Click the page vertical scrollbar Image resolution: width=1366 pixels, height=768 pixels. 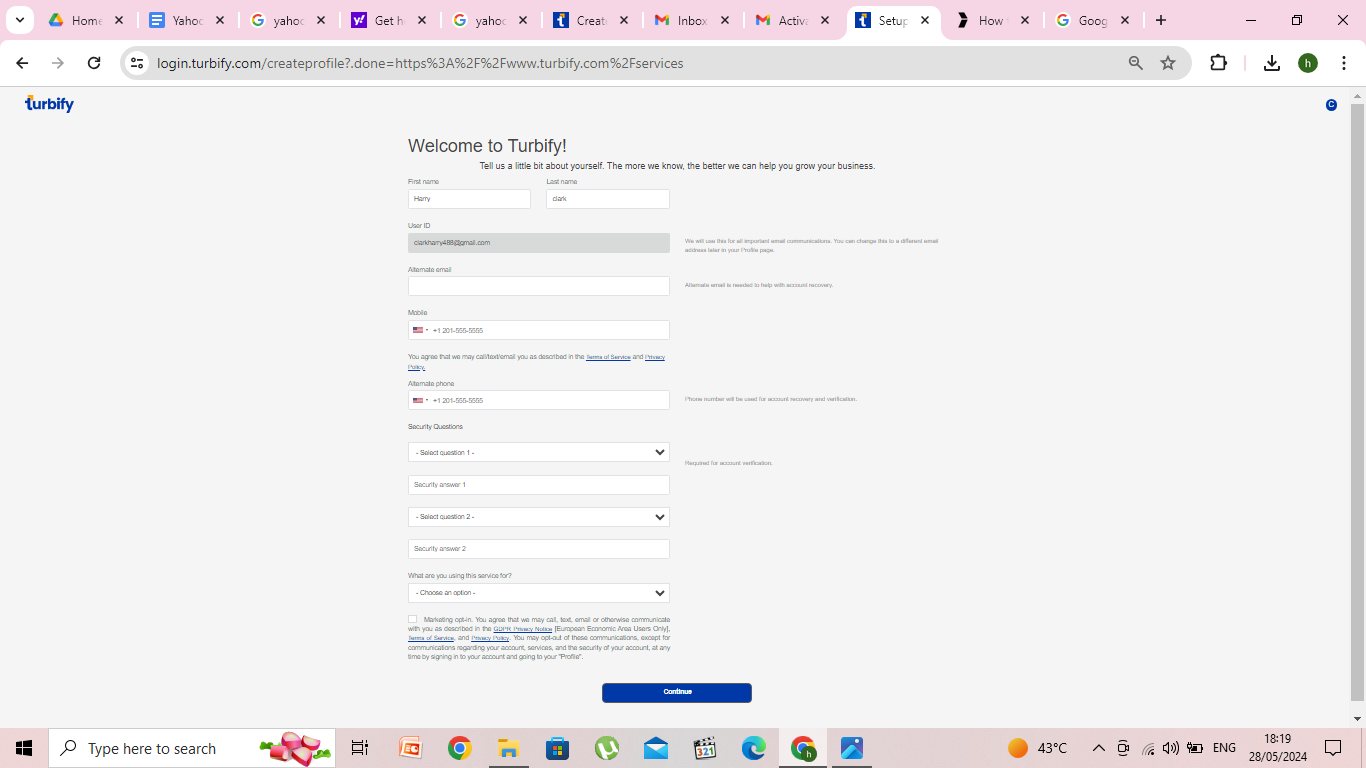[x=1357, y=400]
